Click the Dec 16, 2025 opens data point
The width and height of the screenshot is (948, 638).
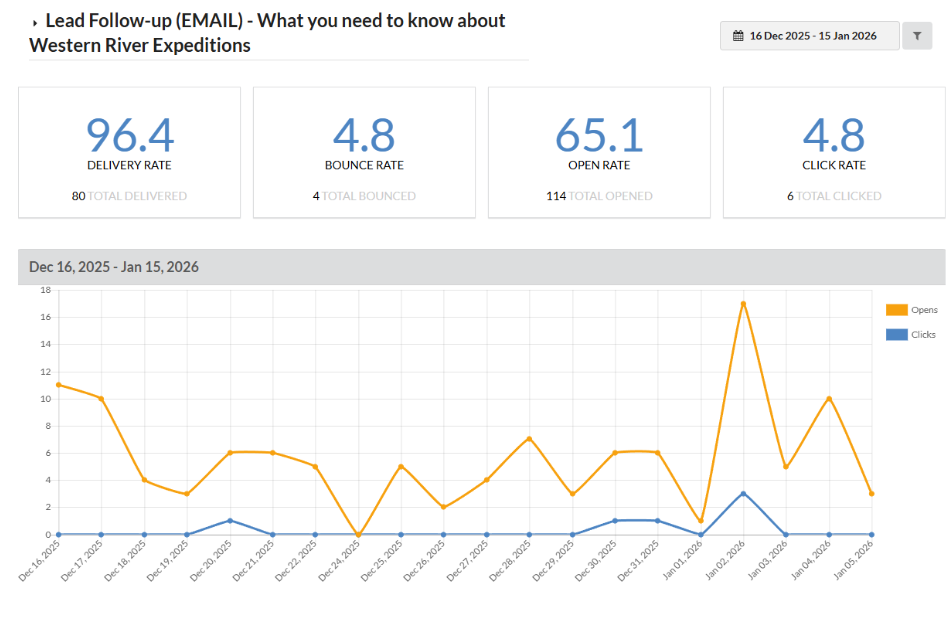pos(59,385)
